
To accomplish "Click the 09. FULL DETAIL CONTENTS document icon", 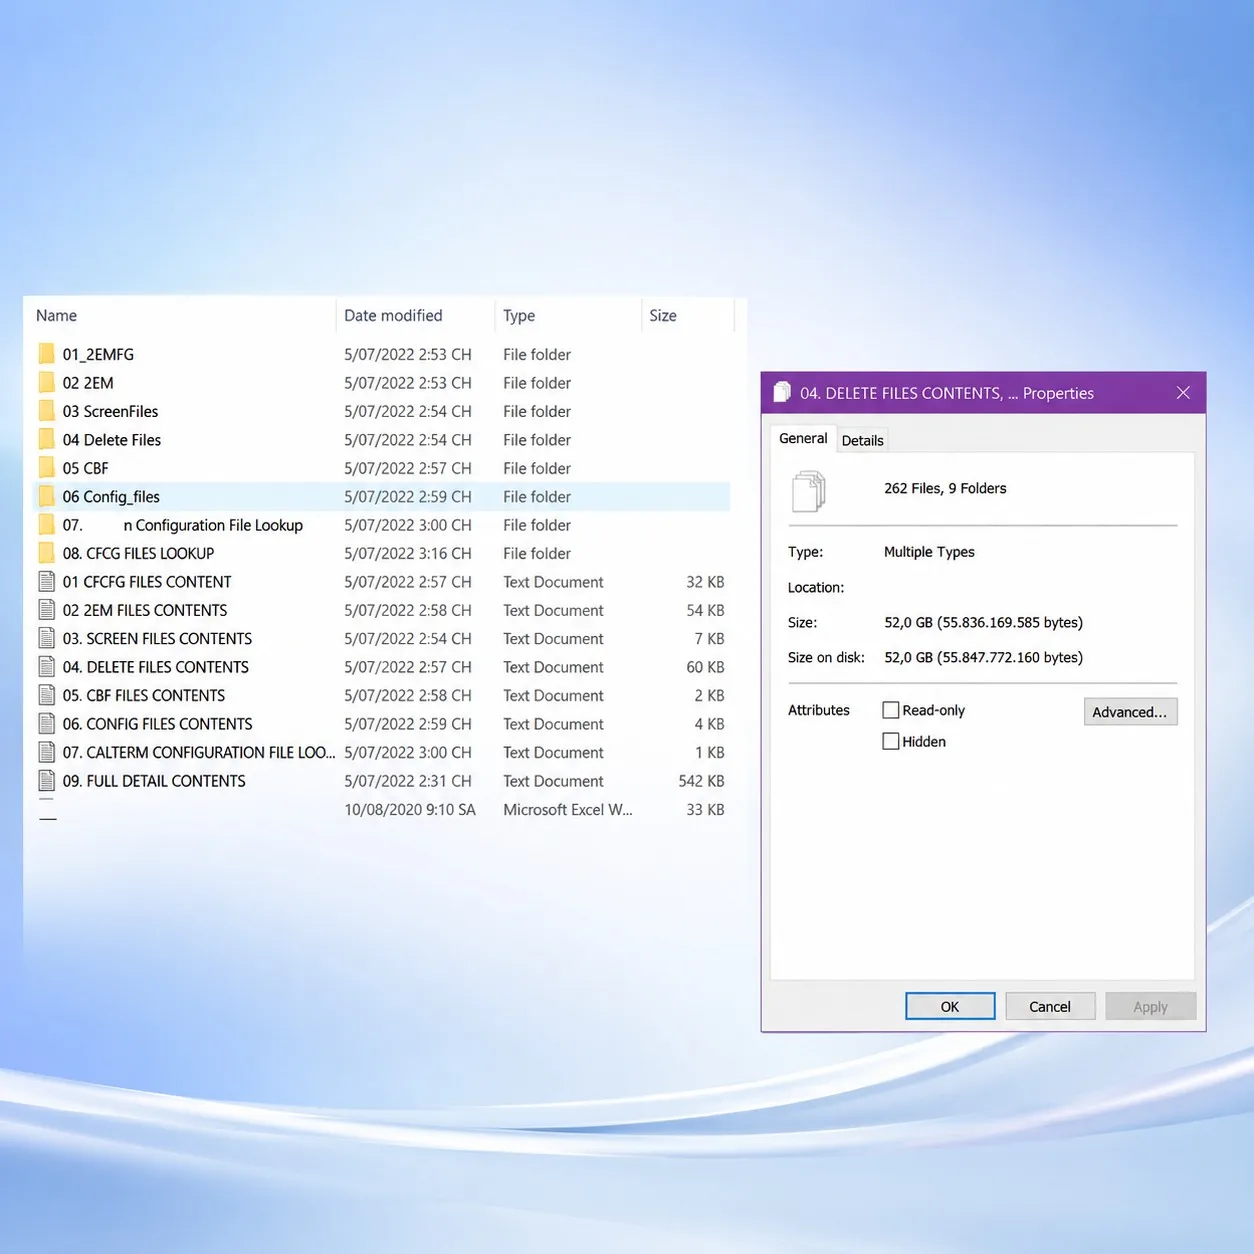I will point(47,781).
